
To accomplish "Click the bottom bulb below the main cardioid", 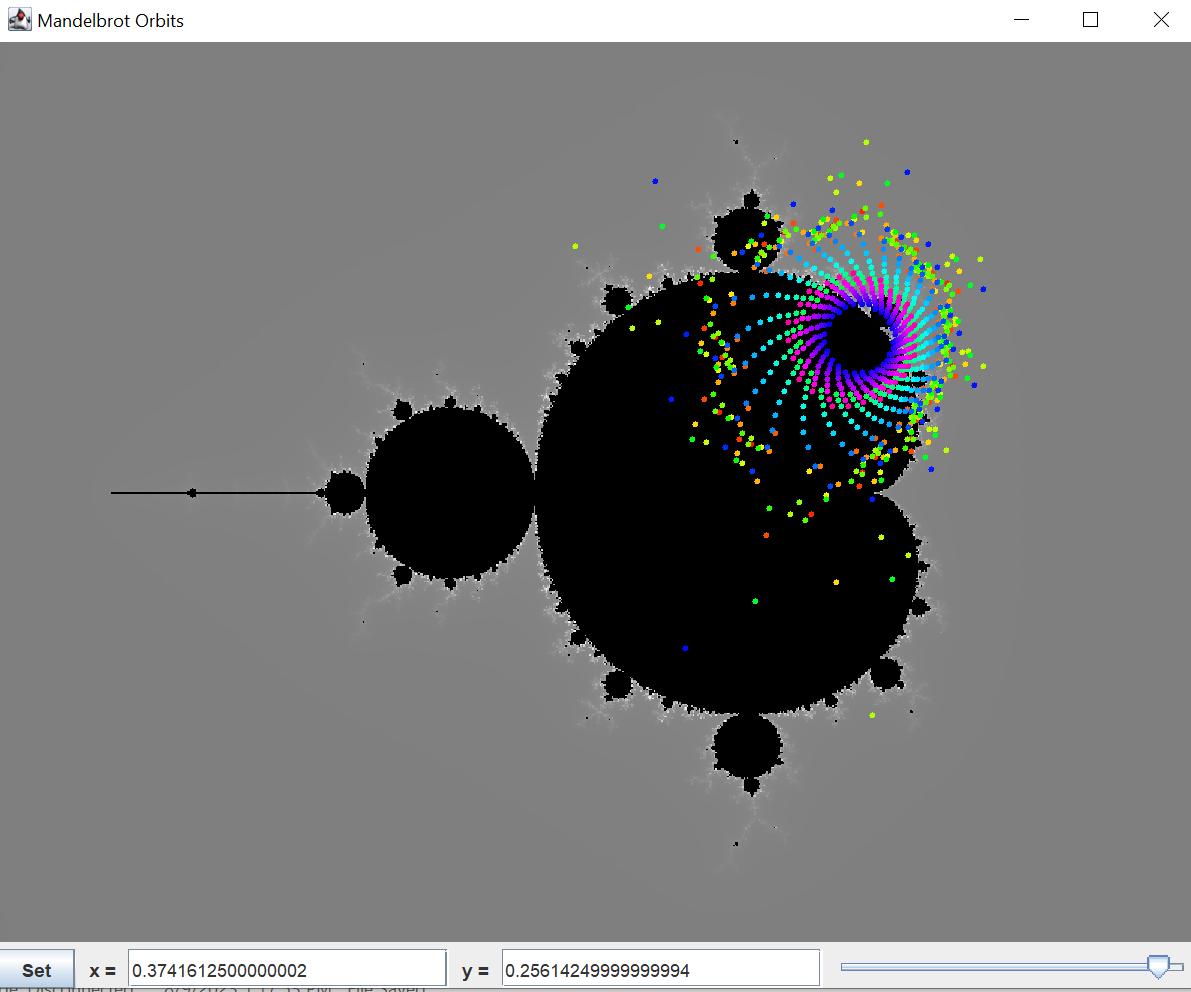I will [x=747, y=748].
